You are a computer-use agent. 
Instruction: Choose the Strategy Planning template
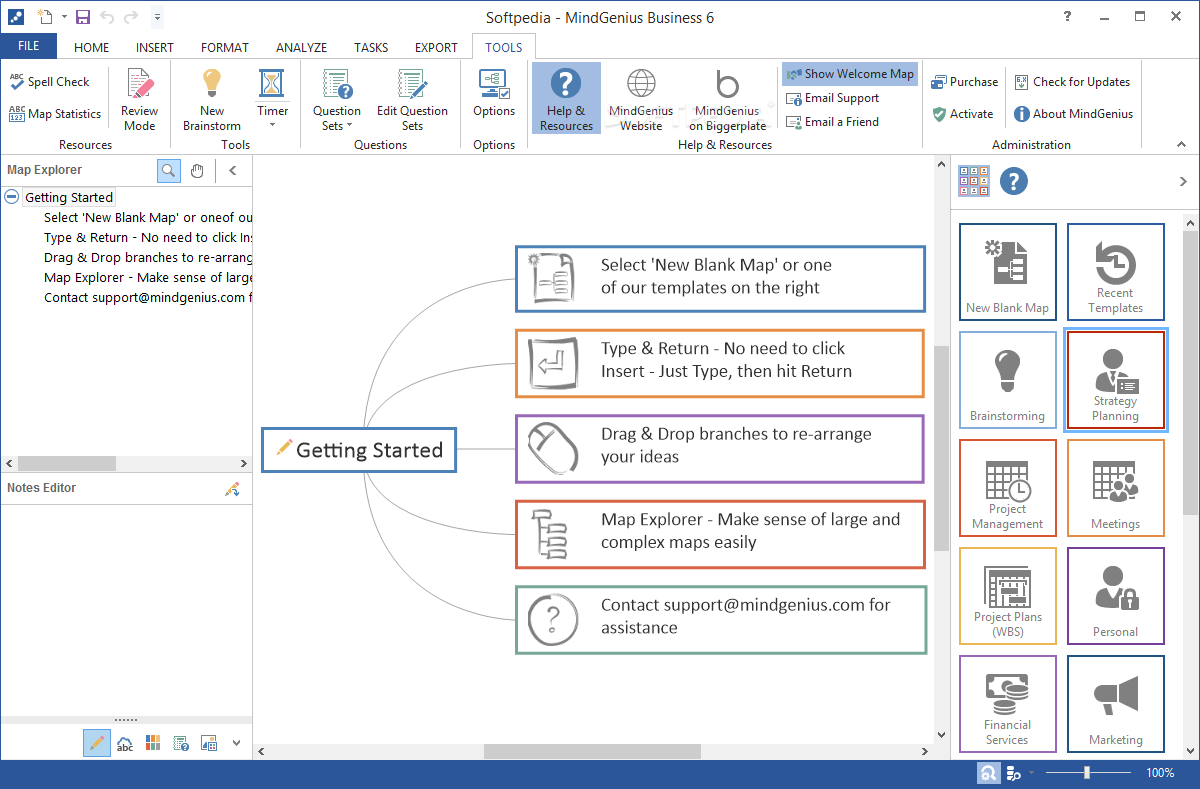point(1115,380)
